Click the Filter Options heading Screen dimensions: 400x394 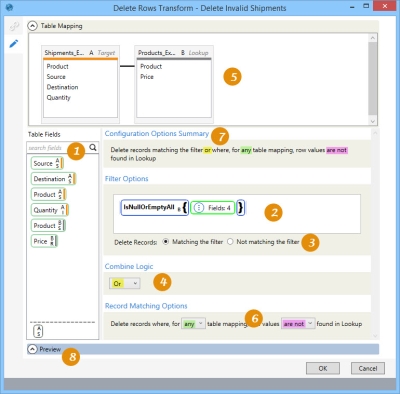pos(126,179)
